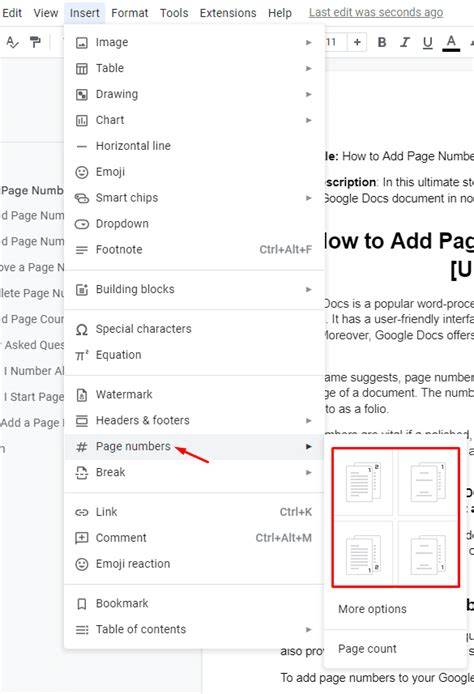
Task: Open Special characters dialog
Action: (194, 329)
